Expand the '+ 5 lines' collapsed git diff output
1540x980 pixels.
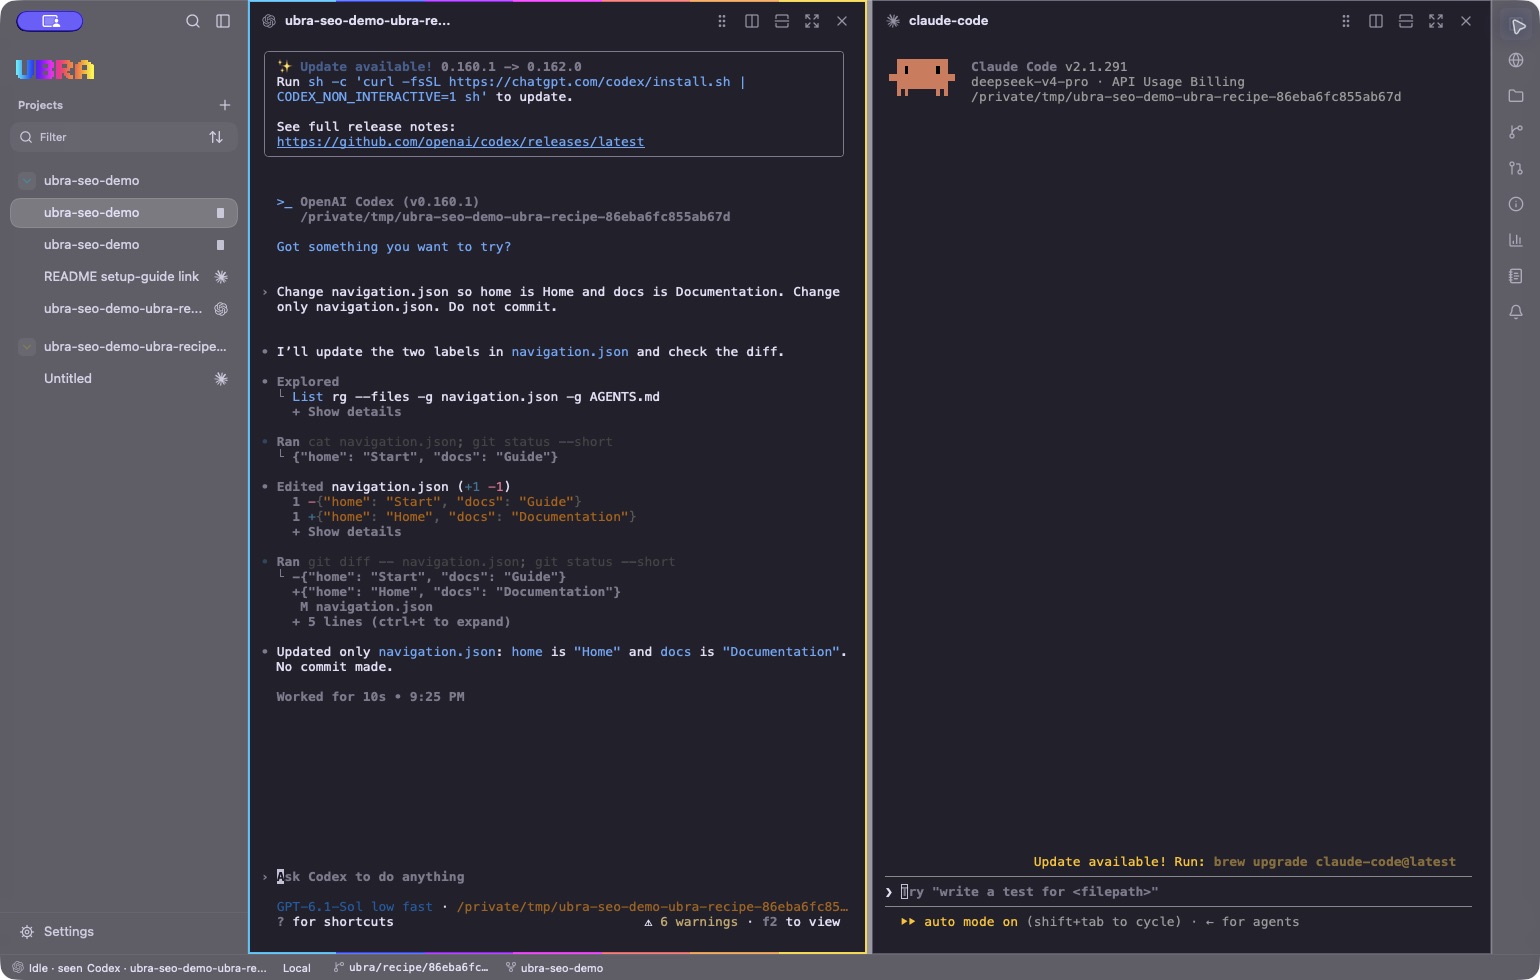(x=401, y=622)
